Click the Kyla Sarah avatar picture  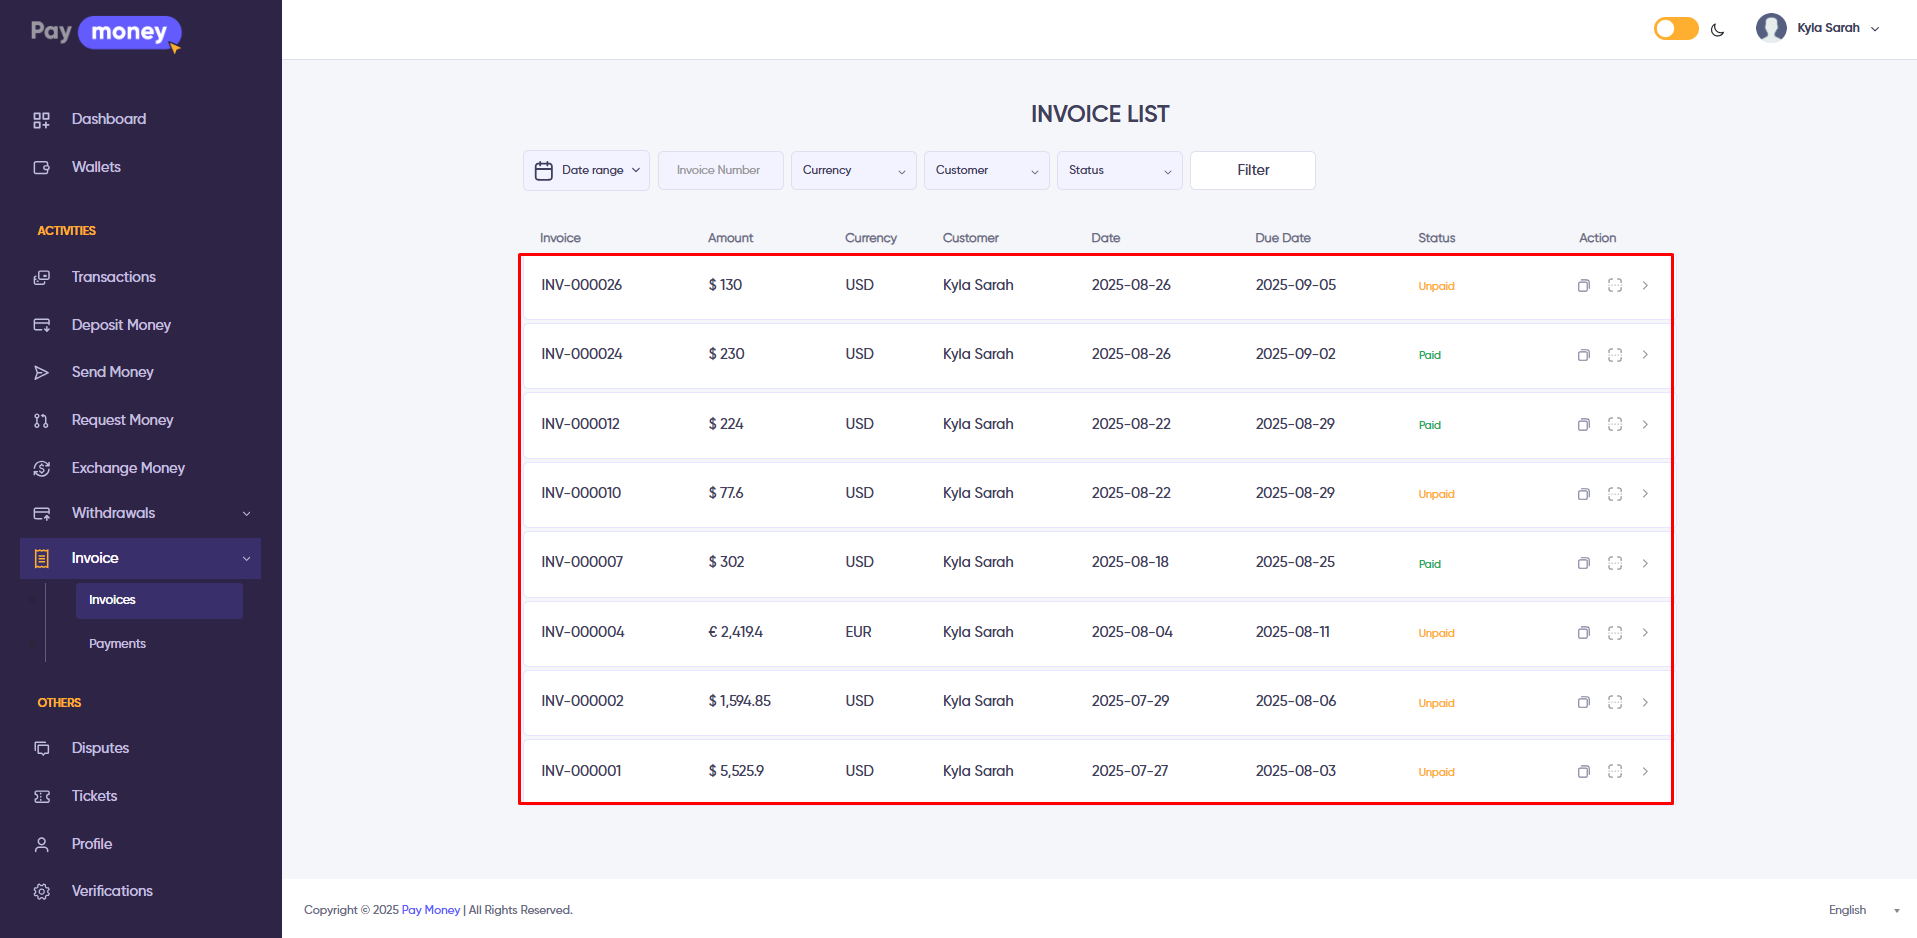[x=1770, y=28]
